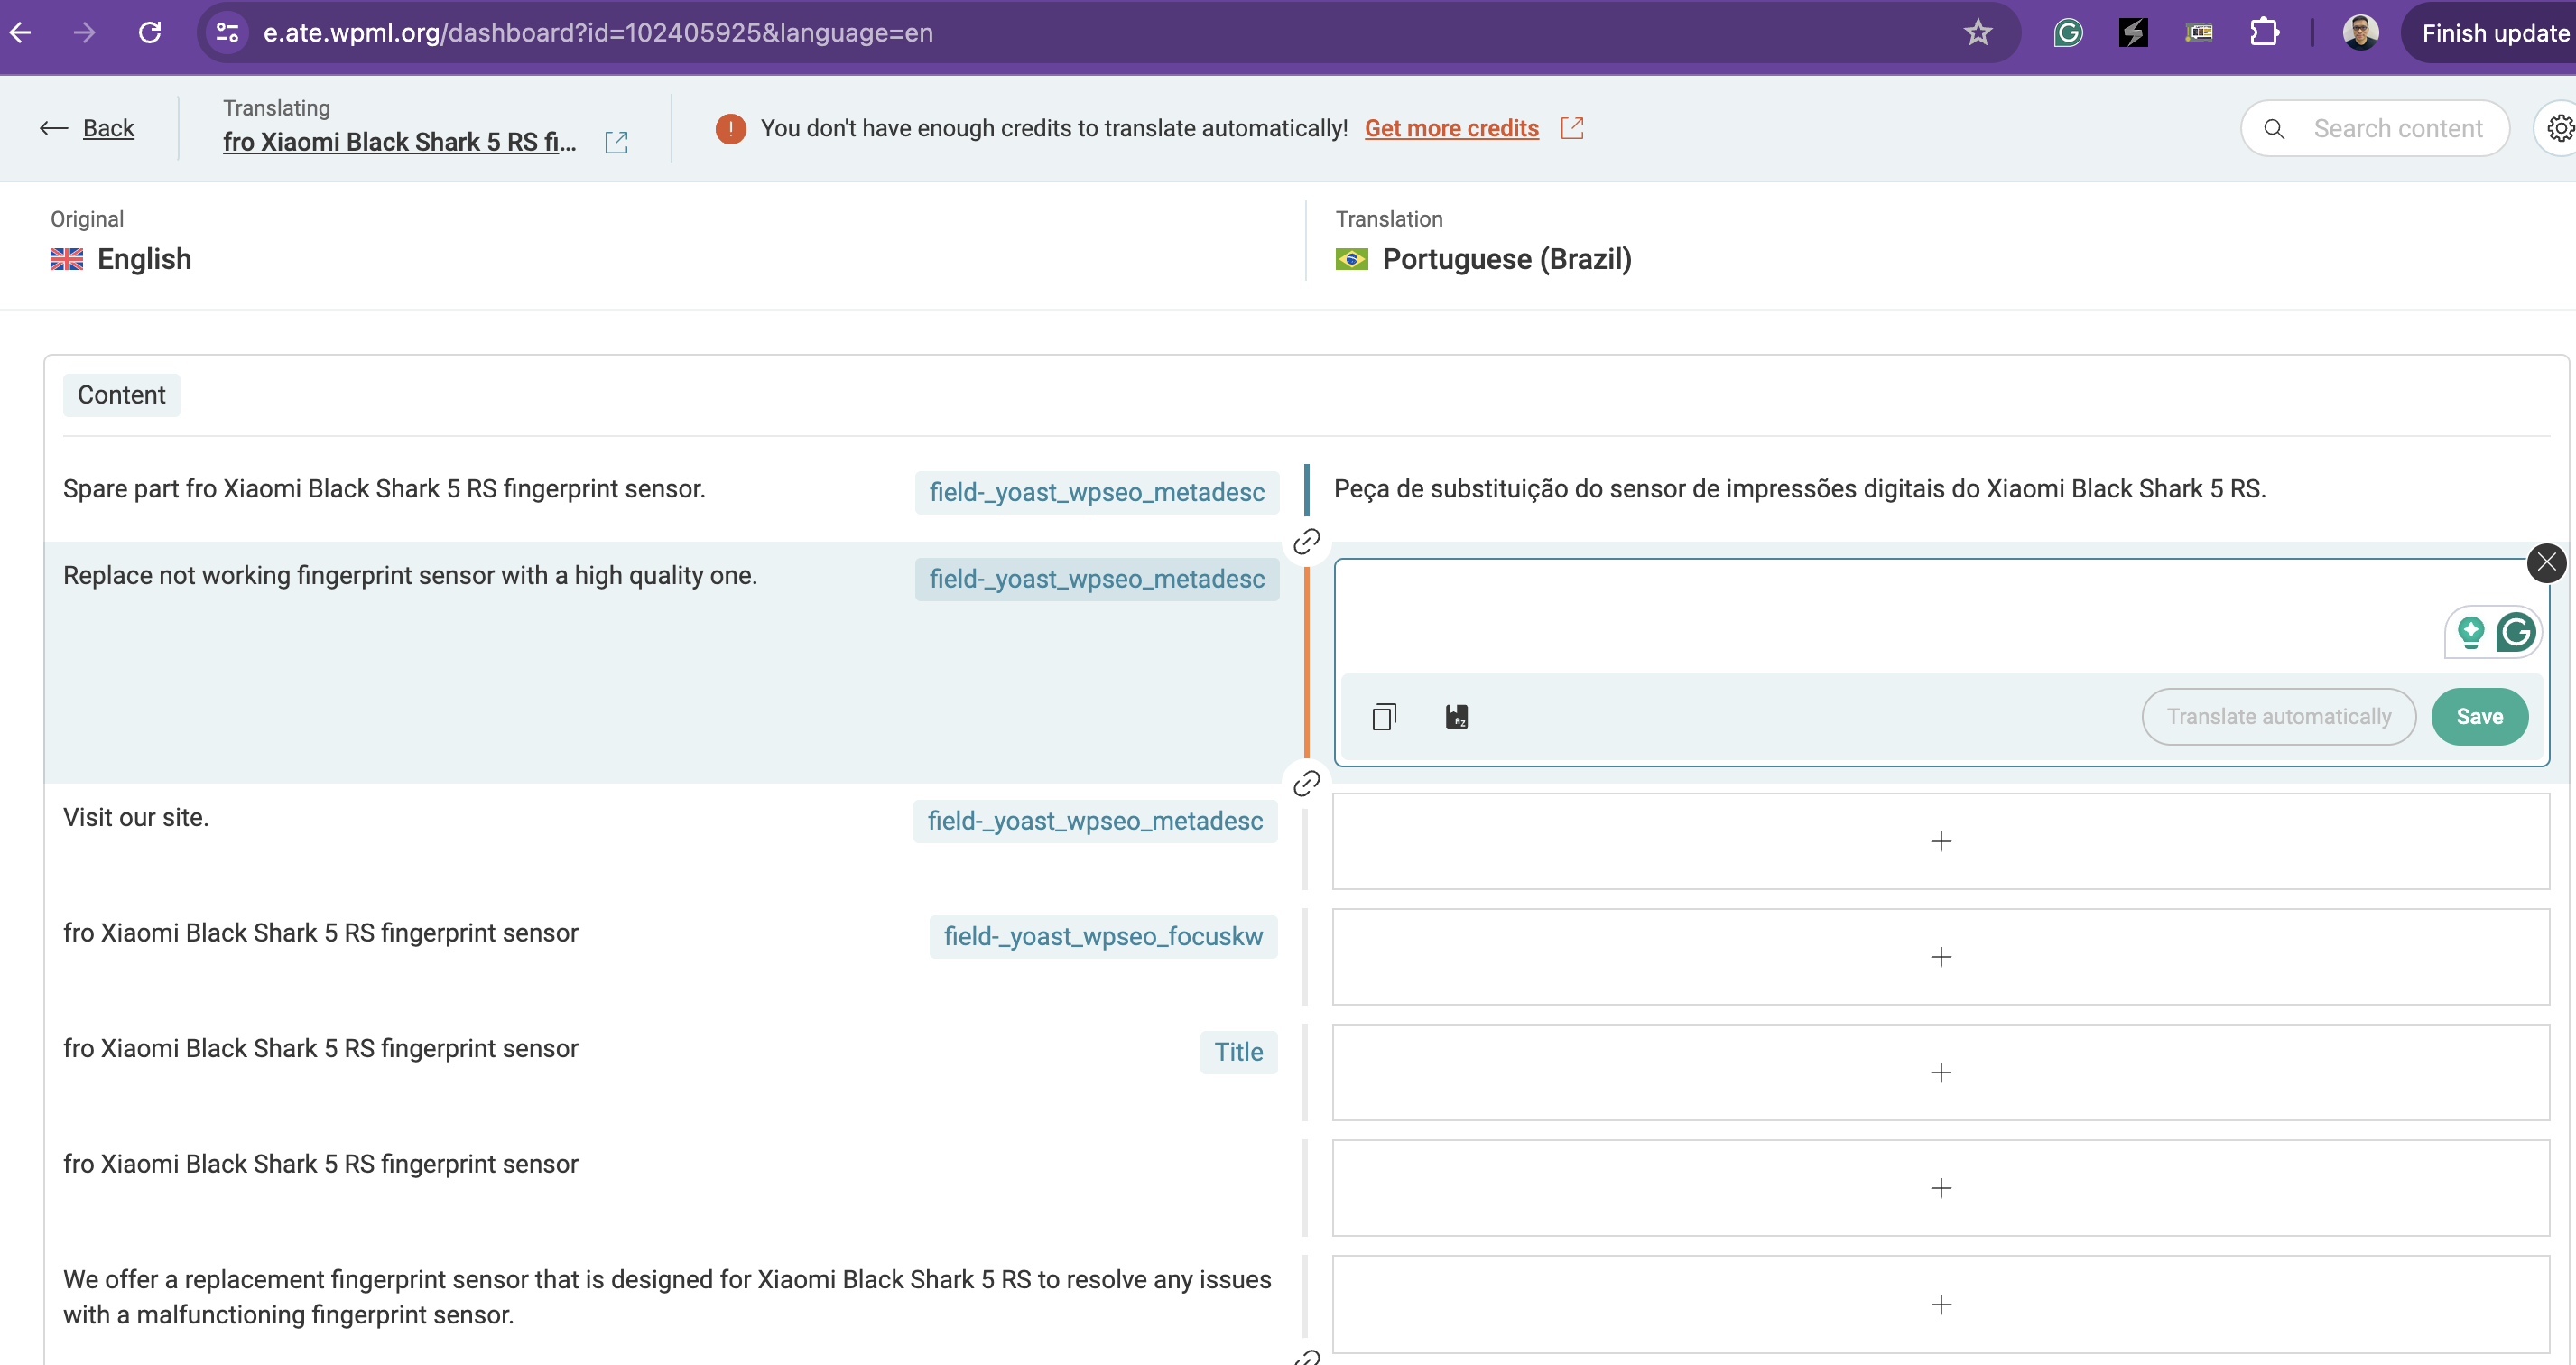This screenshot has height=1365, width=2576.
Task: Click the Finish update button
Action: [x=2494, y=33]
